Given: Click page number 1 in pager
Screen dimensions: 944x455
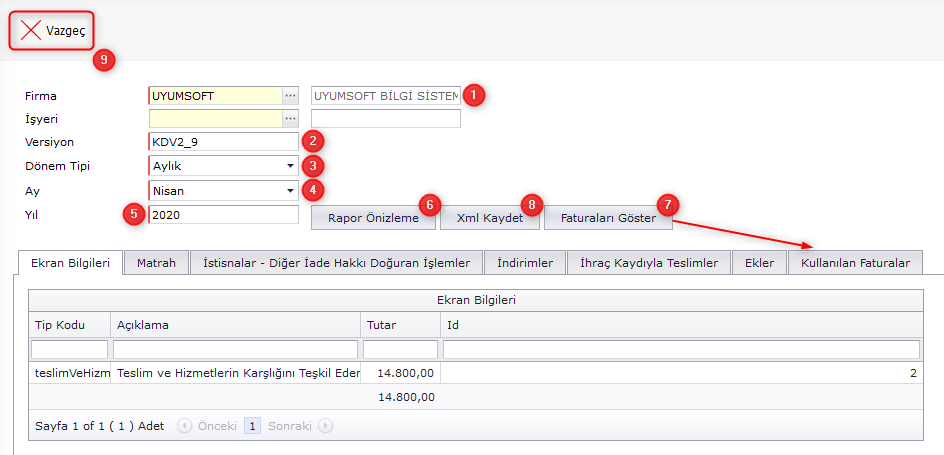Looking at the screenshot, I should pos(253,425).
